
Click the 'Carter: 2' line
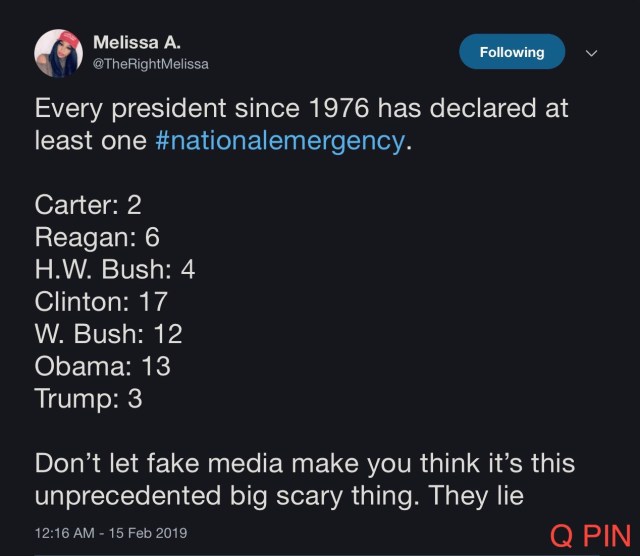(x=88, y=205)
